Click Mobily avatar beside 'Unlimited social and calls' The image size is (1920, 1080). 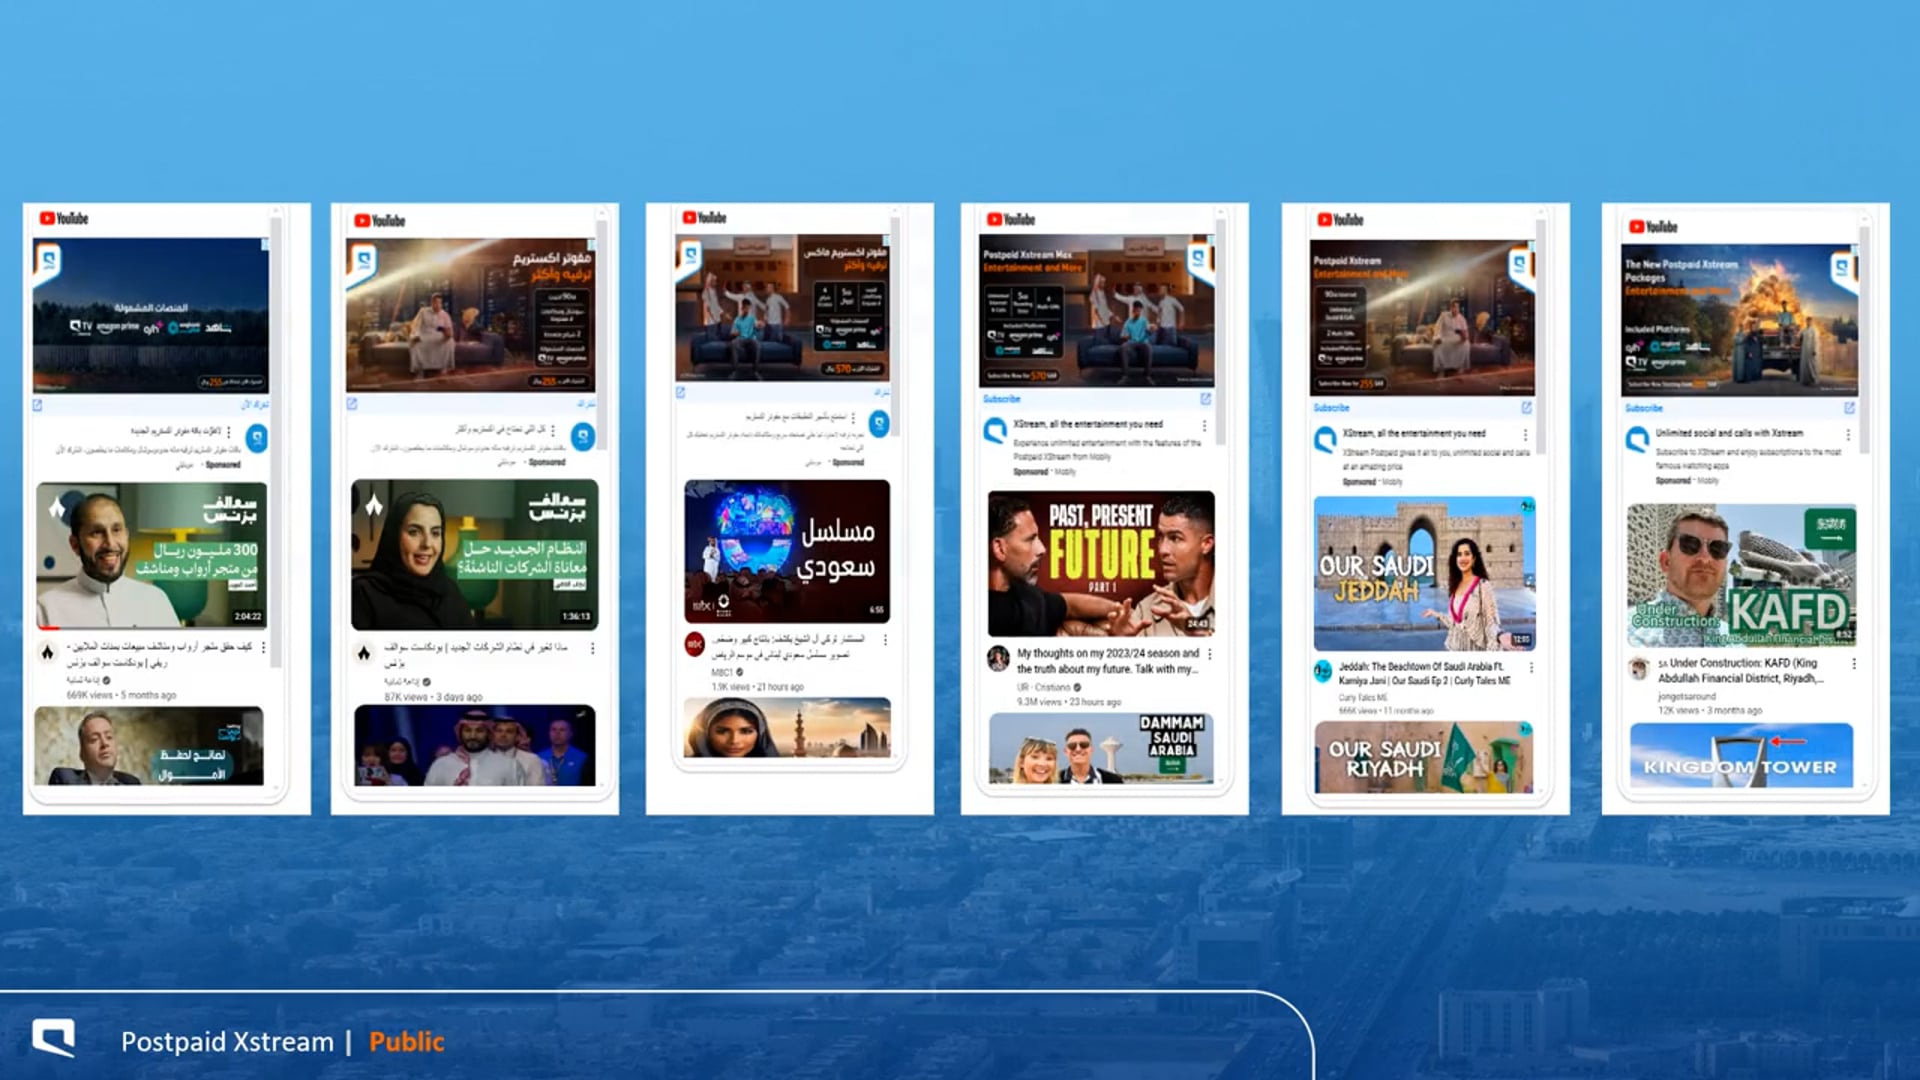pyautogui.click(x=1637, y=440)
